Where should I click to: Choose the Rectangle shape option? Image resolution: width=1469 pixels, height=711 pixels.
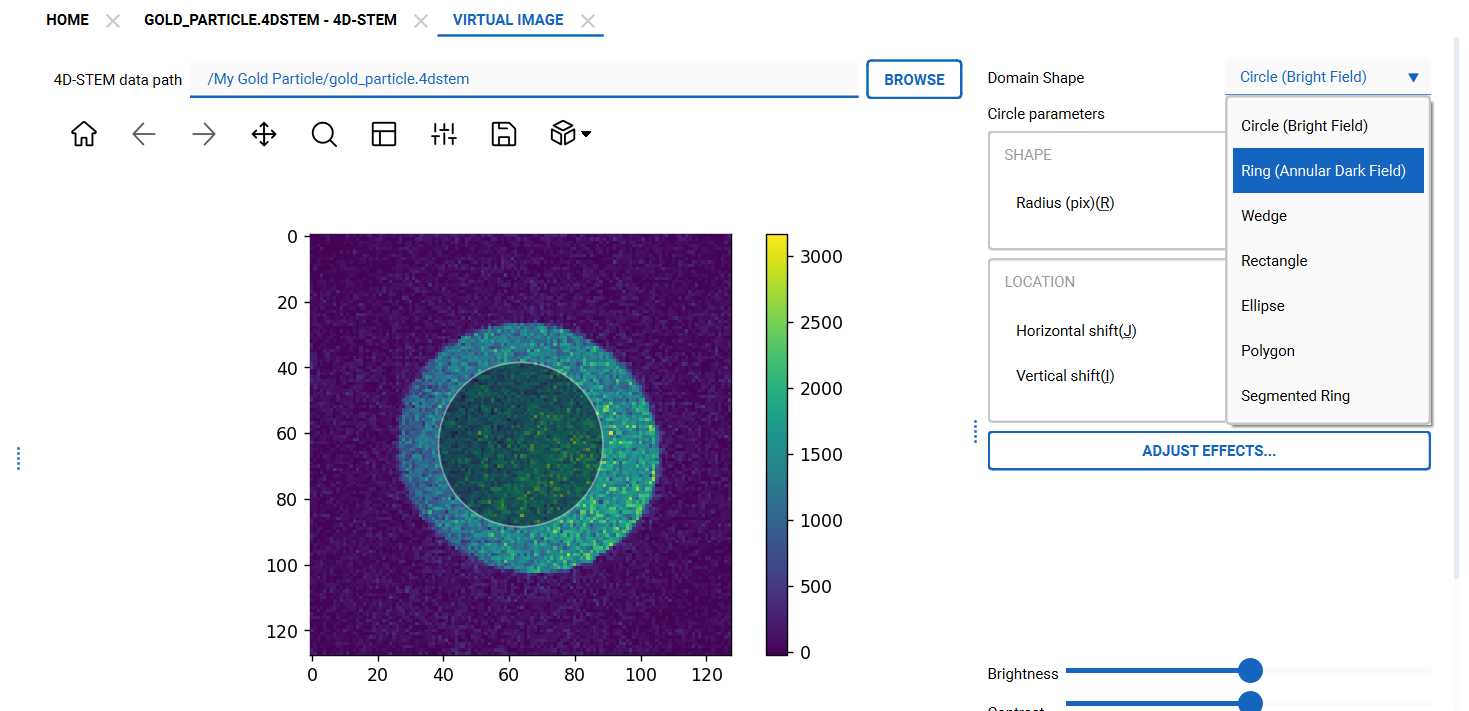click(1328, 261)
